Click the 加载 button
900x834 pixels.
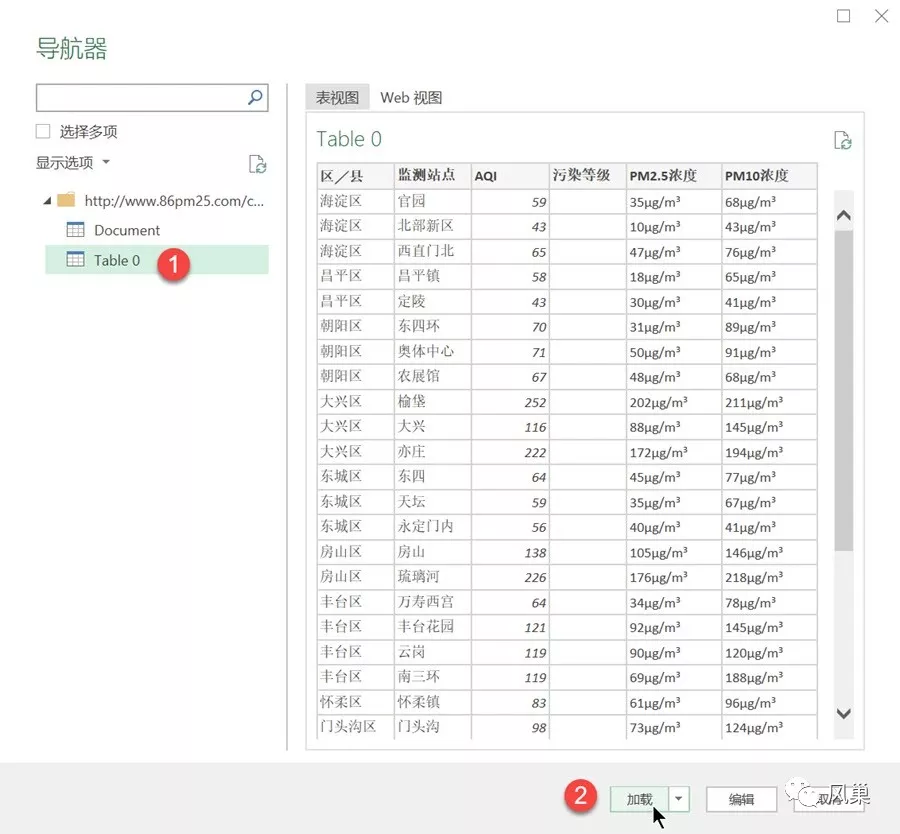639,798
